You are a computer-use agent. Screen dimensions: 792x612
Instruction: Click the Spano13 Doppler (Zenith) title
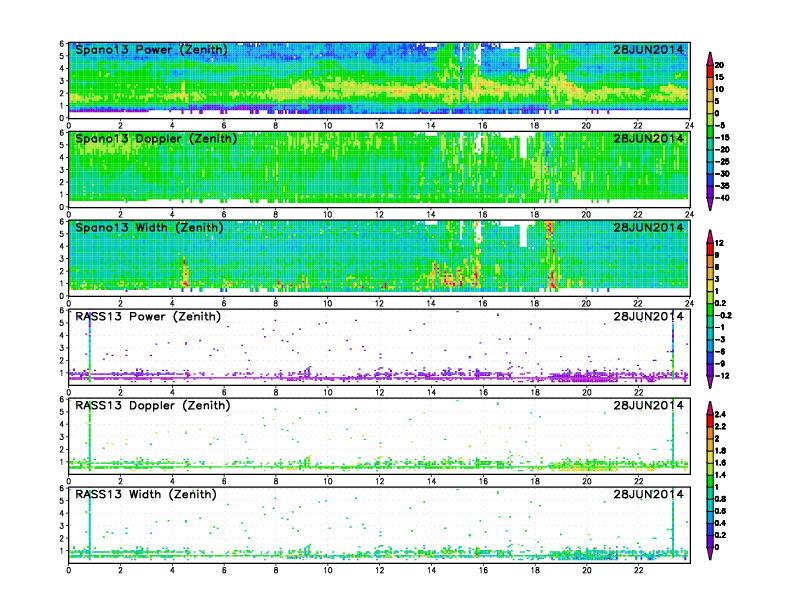tap(156, 139)
